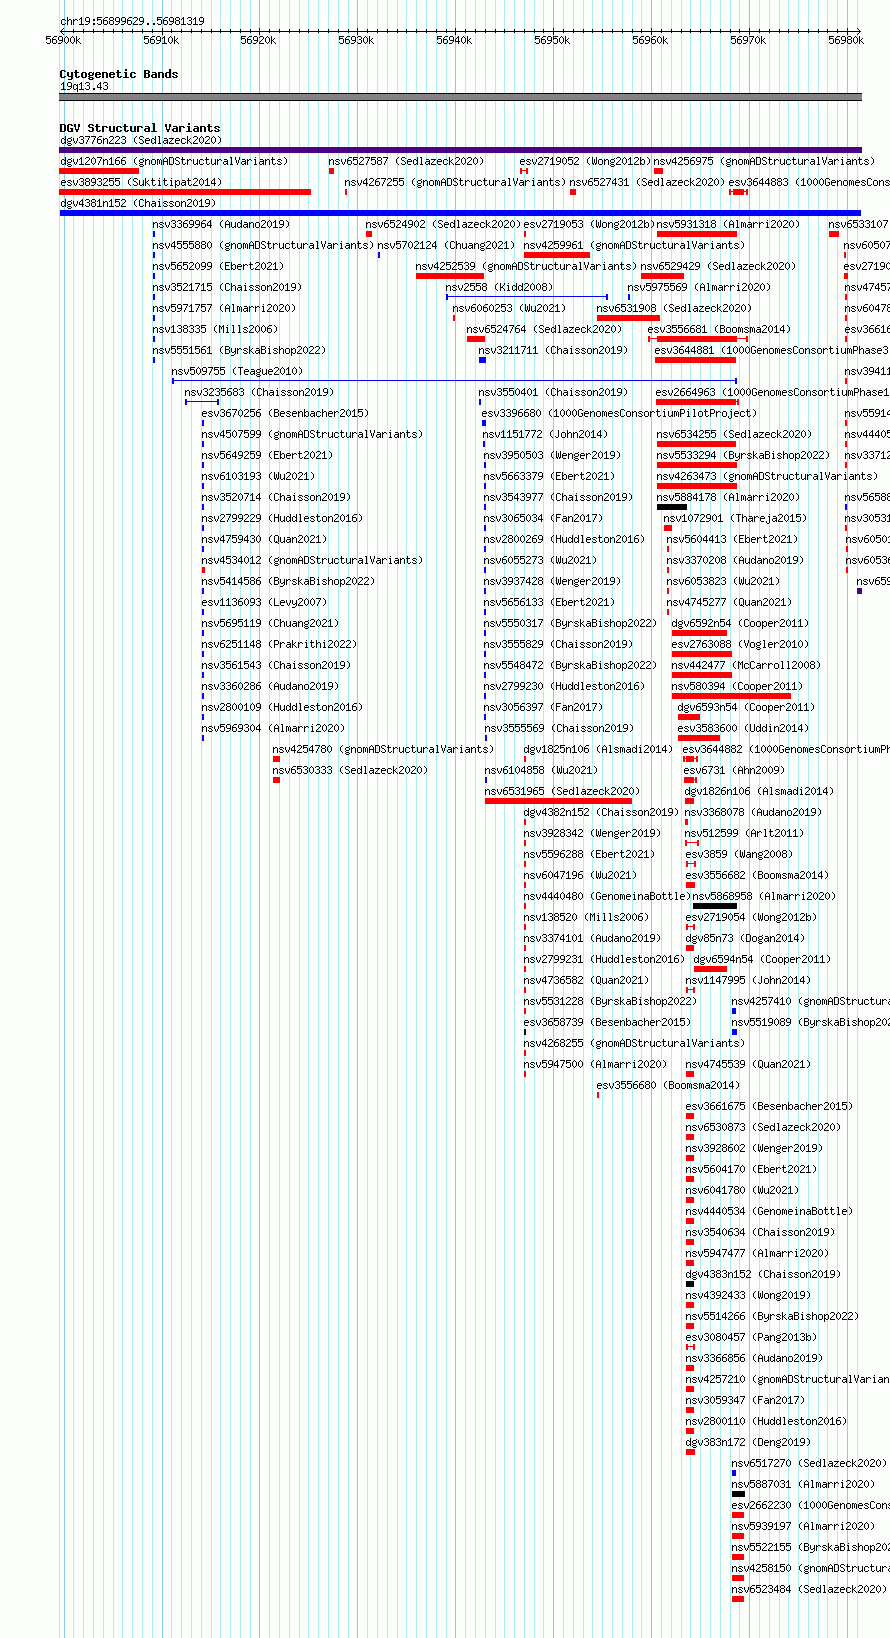Open nsv3235683 (Chaisson2019) variant
Viewport: 890px width, 1638px height.
click(x=259, y=392)
